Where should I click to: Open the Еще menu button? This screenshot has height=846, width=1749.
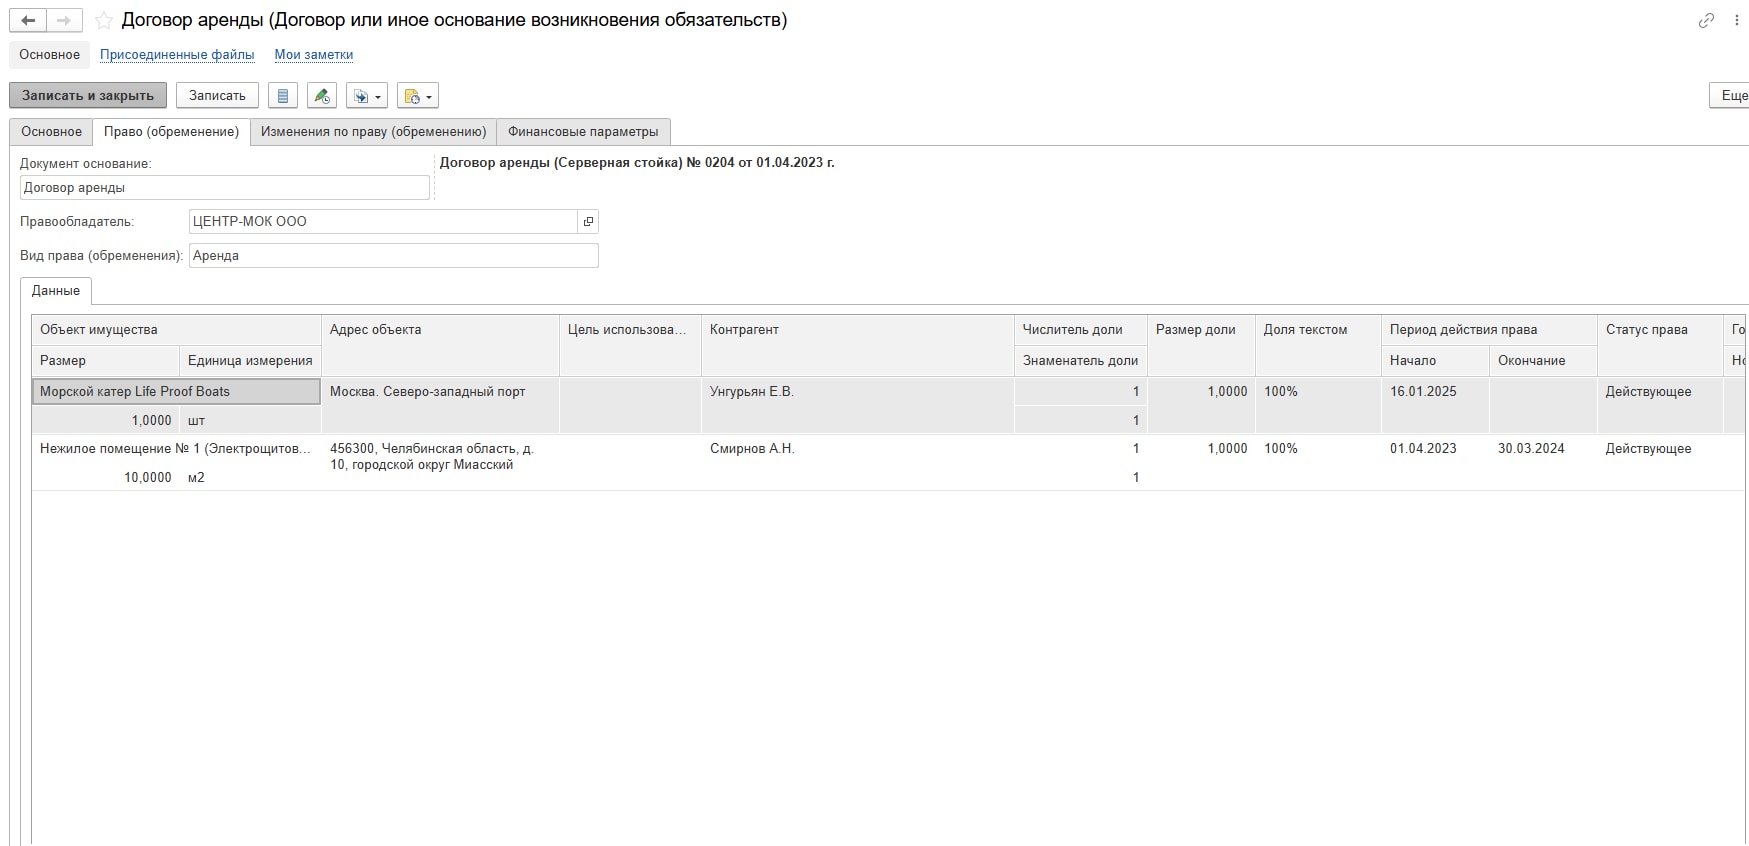tap(1730, 96)
